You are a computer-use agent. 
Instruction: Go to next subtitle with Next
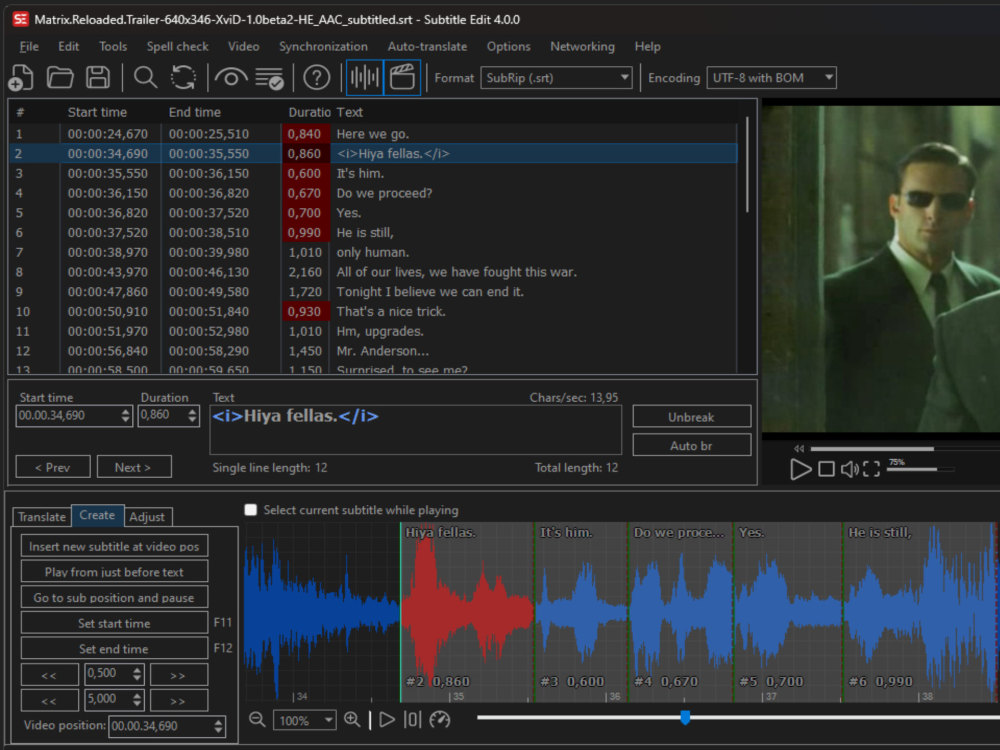(x=134, y=467)
